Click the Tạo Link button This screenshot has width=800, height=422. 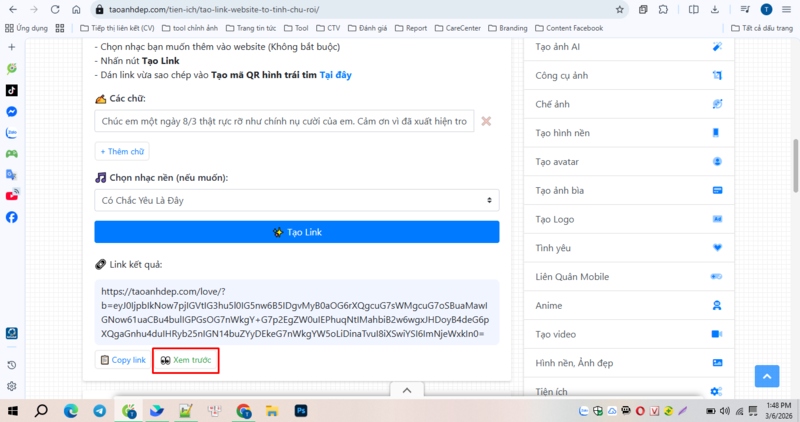click(297, 232)
